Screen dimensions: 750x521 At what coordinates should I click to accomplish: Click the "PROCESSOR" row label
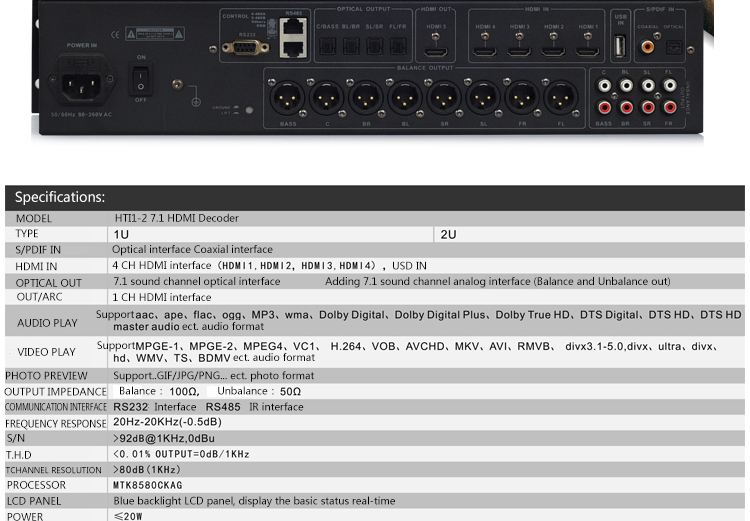tap(36, 485)
